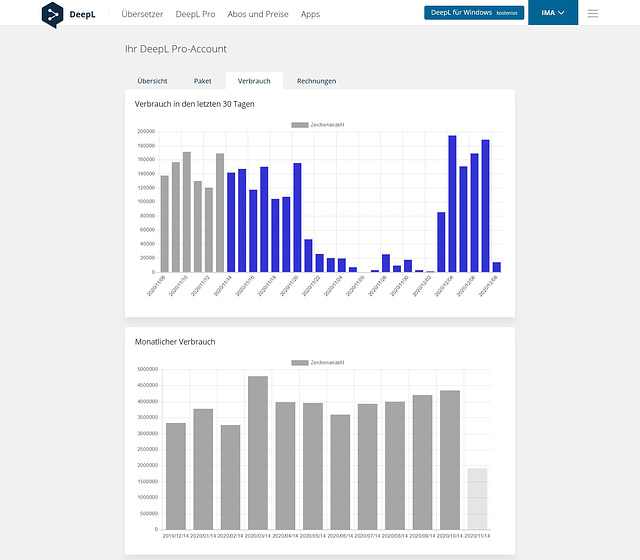
Task: Open the Apps navigation link
Action: 310,14
